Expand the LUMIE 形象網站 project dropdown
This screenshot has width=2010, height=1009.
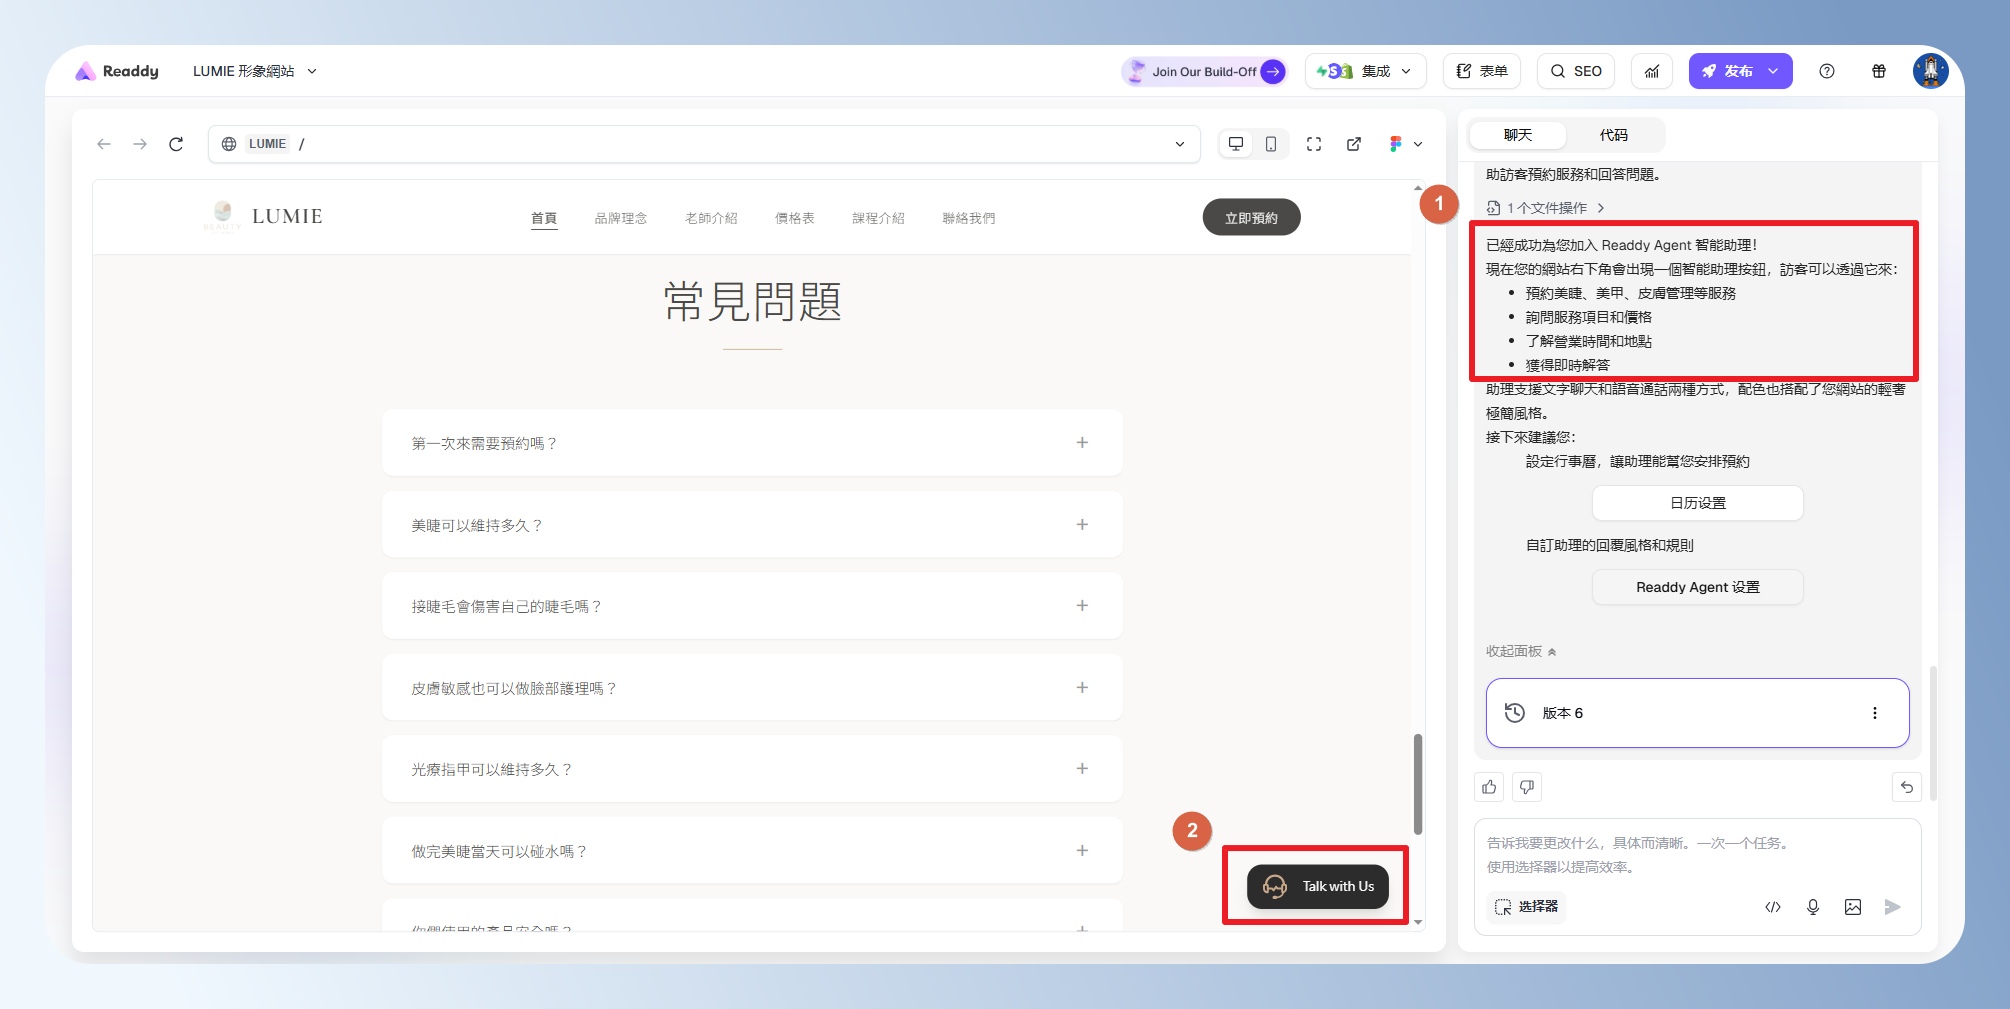tap(255, 71)
